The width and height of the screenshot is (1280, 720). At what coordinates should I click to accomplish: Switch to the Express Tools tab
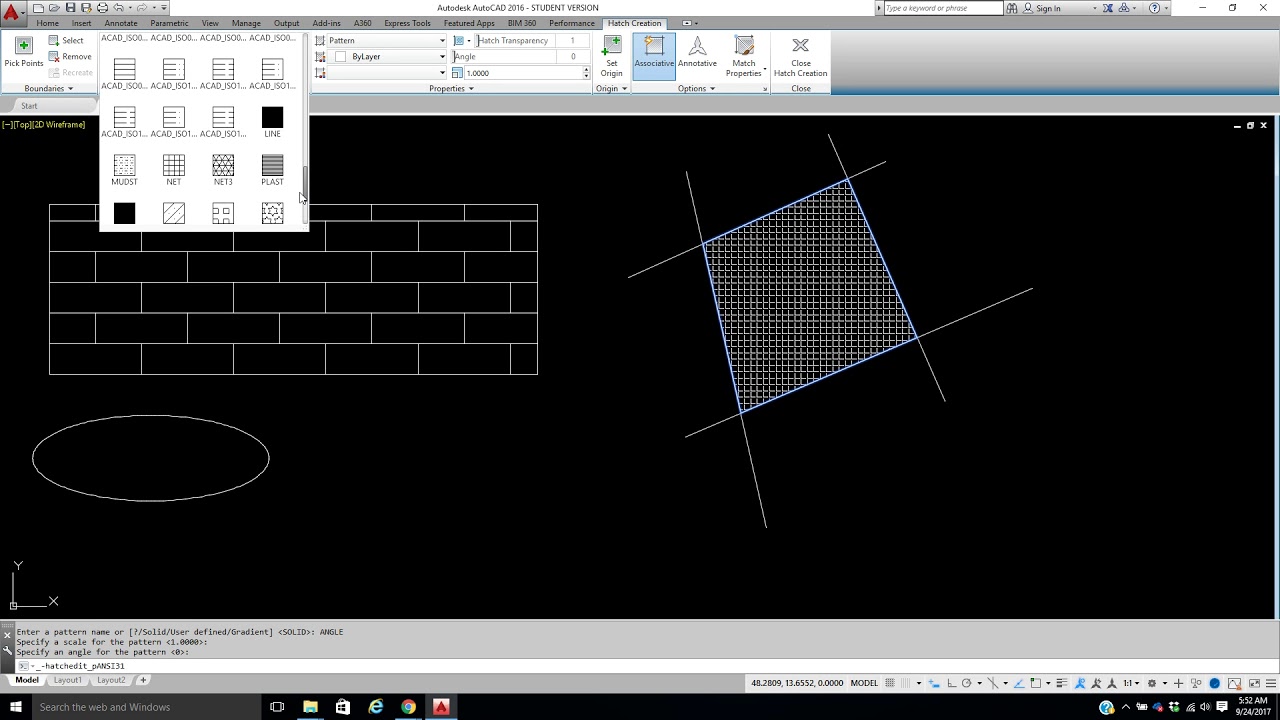(407, 23)
